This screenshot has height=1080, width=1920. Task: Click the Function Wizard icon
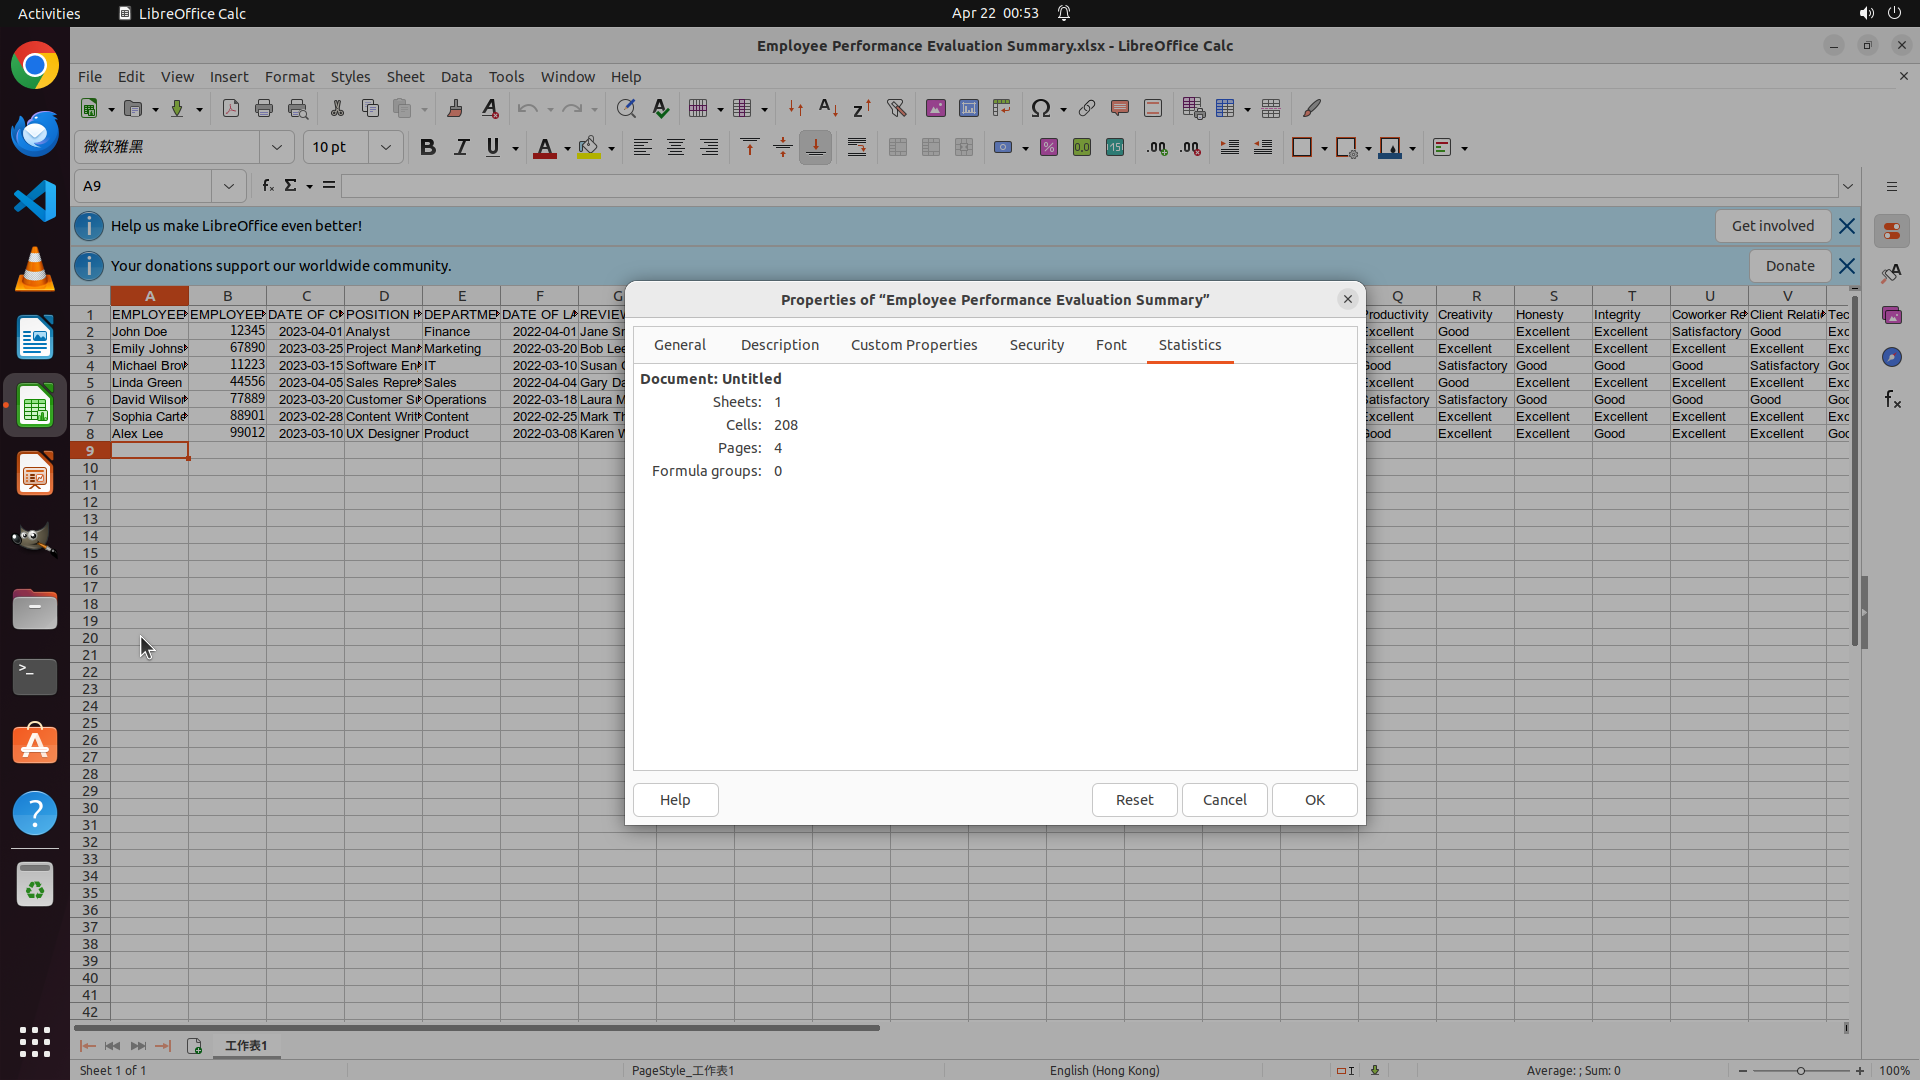click(x=267, y=186)
